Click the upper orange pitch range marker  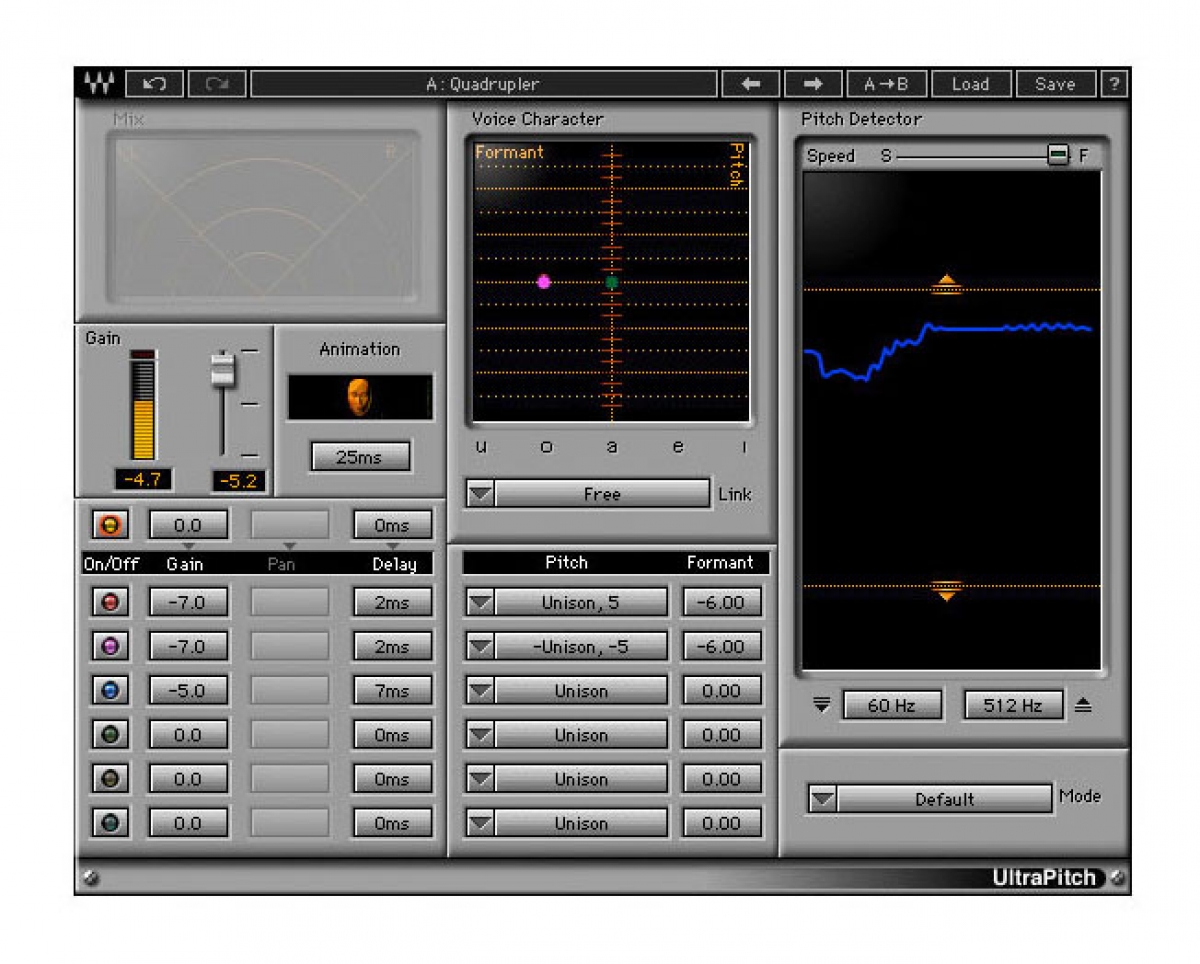[x=946, y=286]
